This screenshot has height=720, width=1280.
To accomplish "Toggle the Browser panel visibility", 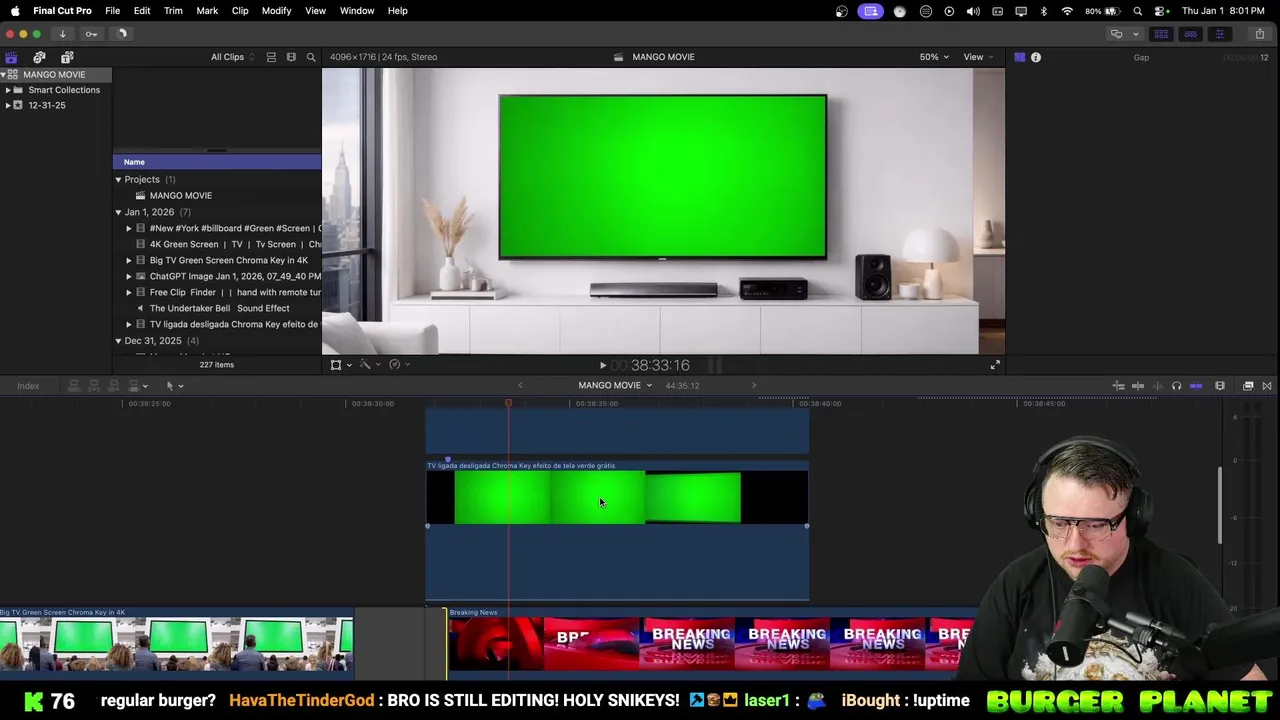I will point(1161,34).
